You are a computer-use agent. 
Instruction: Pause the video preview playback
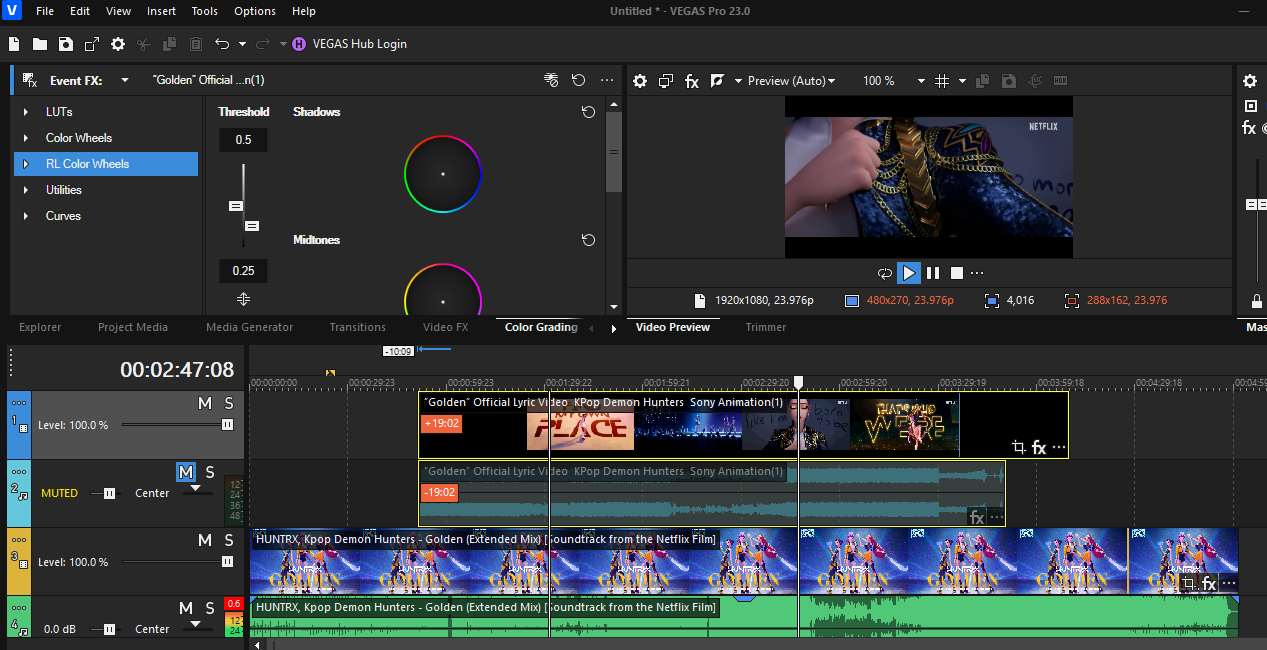coord(933,273)
